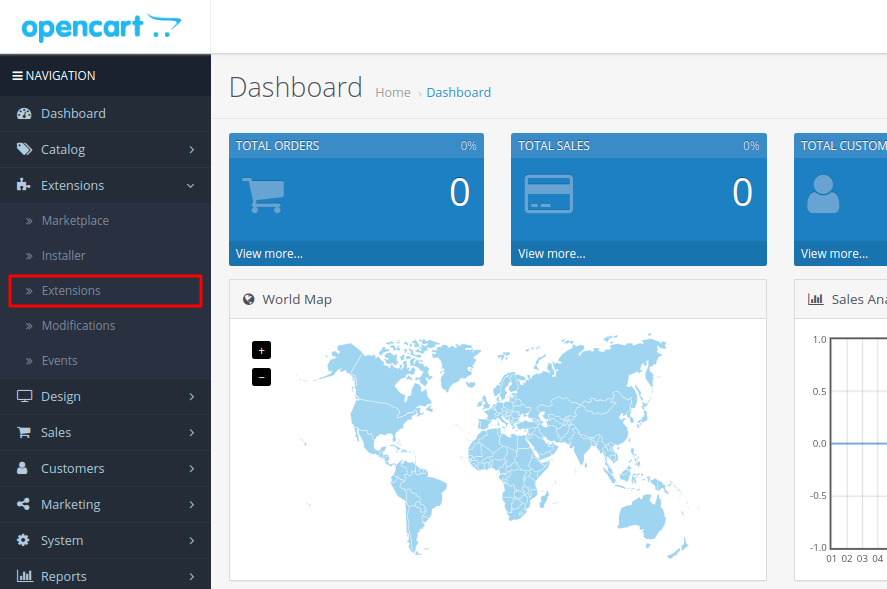Open Dashboard in the navigation sidebar
This screenshot has width=887, height=589.
click(105, 114)
